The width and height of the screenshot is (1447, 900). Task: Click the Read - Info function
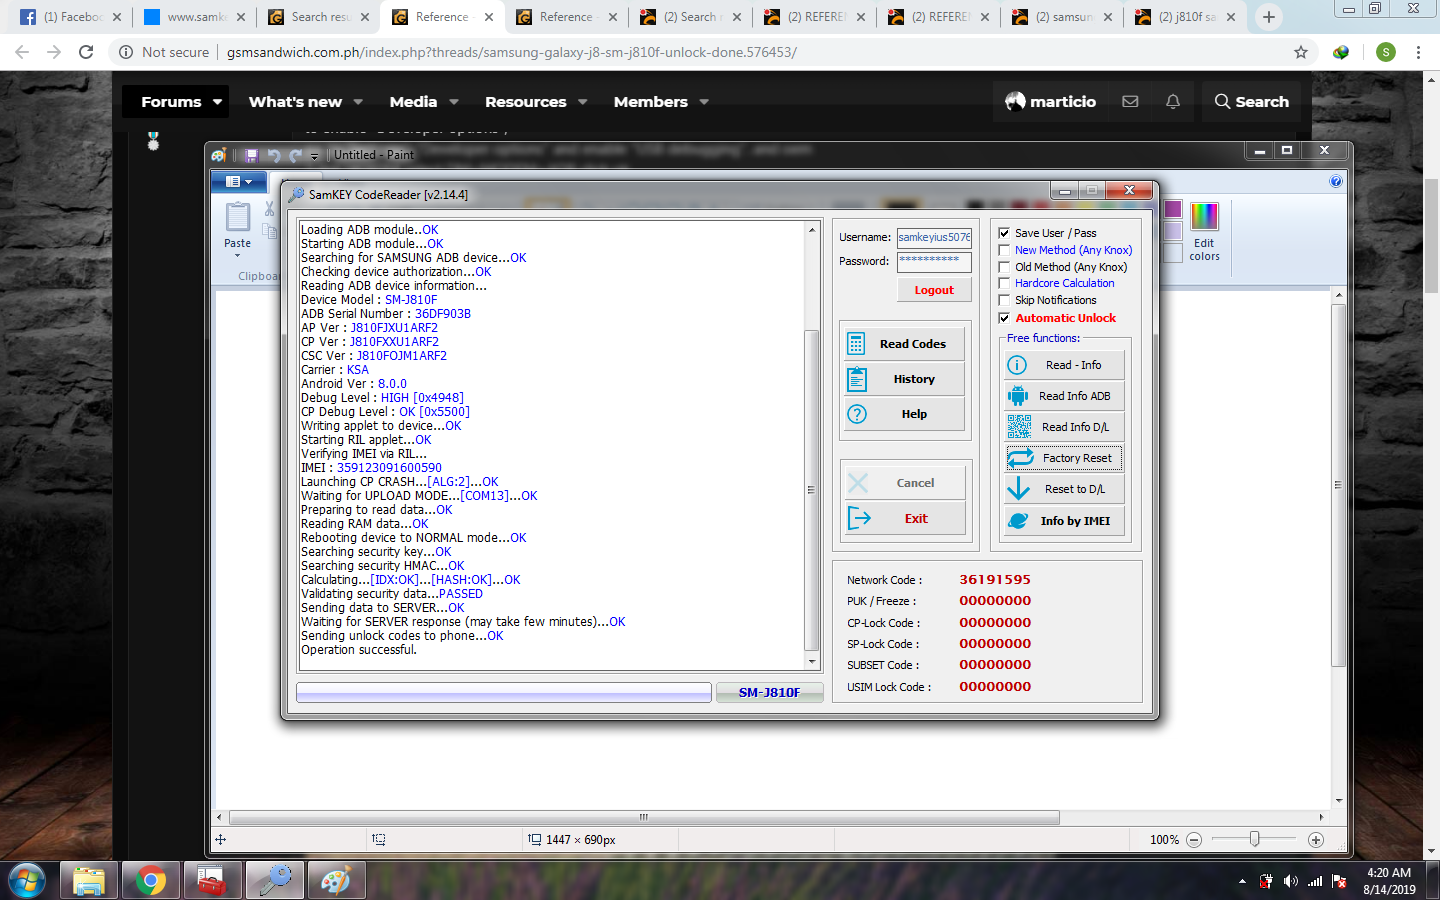point(1064,365)
